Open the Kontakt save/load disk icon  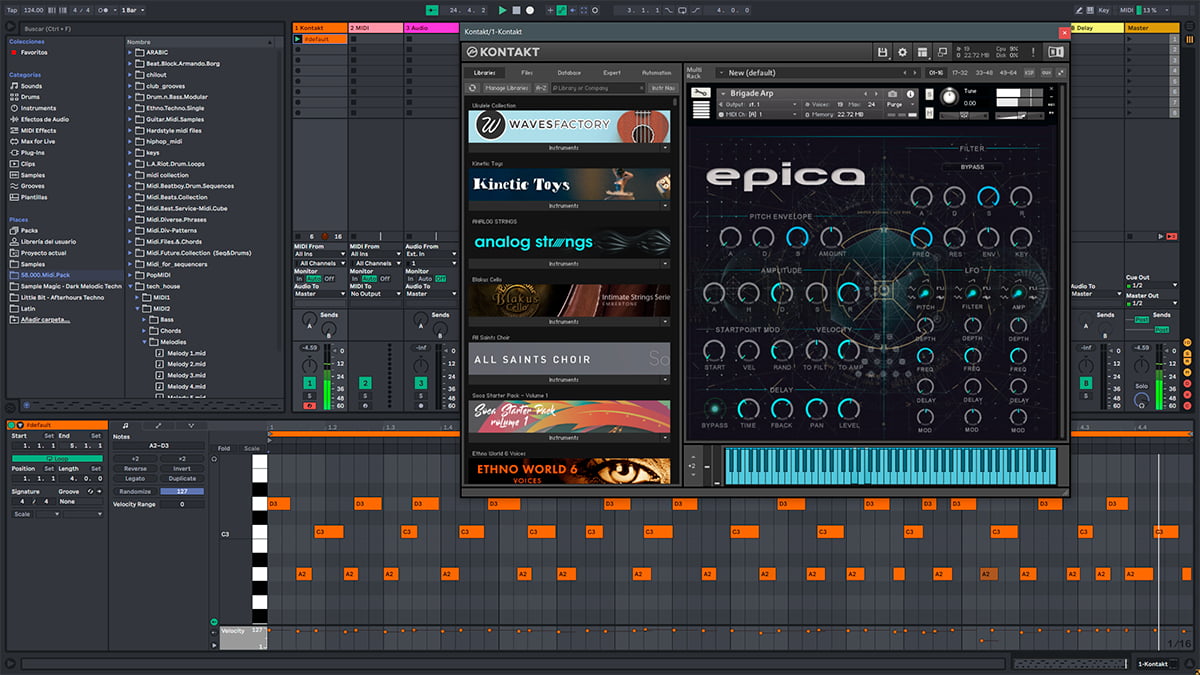[x=882, y=52]
